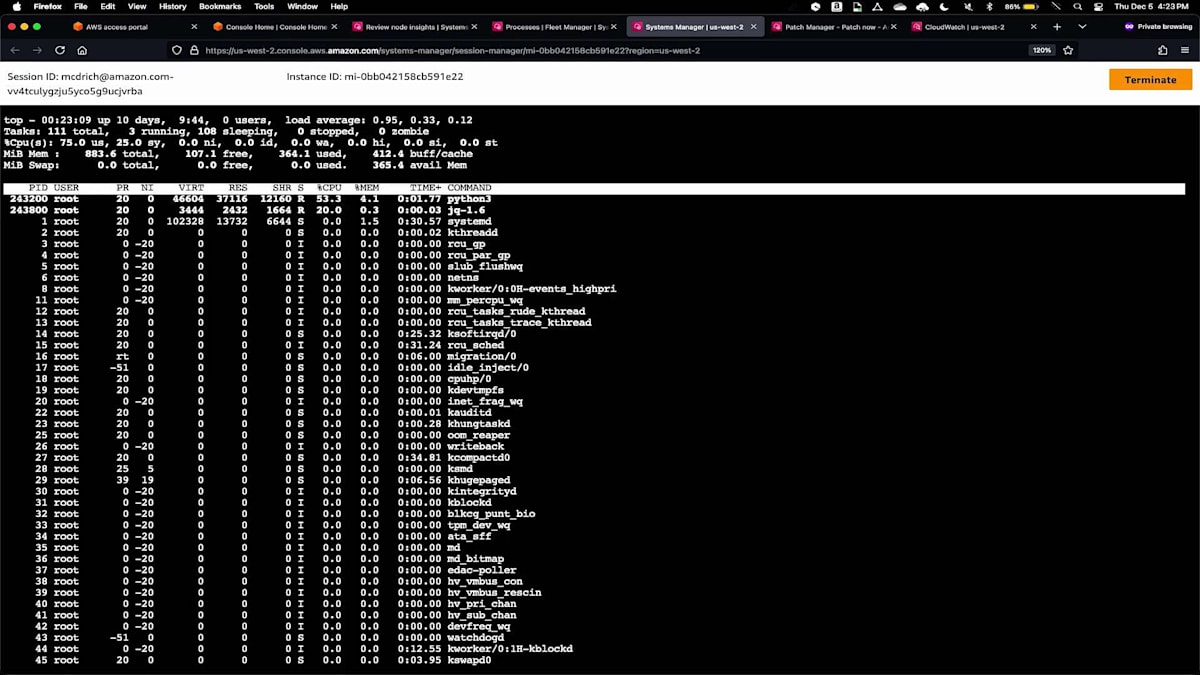Click the Instance ID mi-0bb042158cb591e22 text
This screenshot has height=675, width=1200.
[x=375, y=76]
